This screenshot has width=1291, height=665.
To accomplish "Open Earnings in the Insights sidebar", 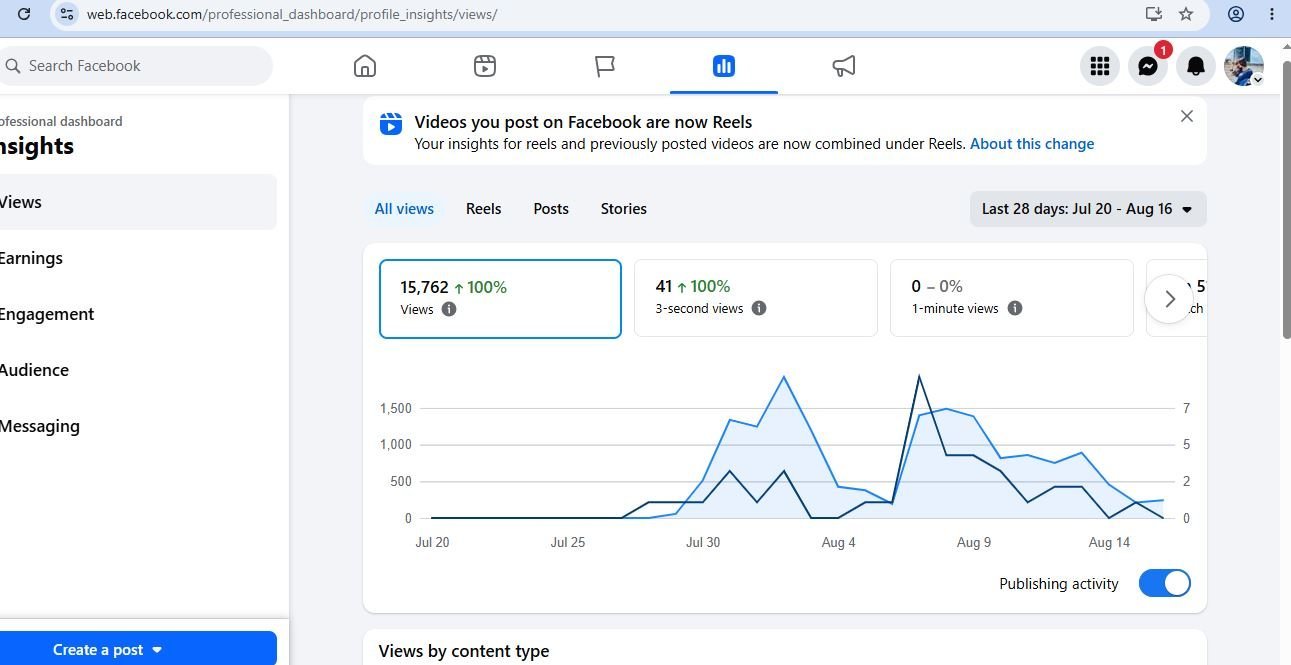I will [137, 258].
